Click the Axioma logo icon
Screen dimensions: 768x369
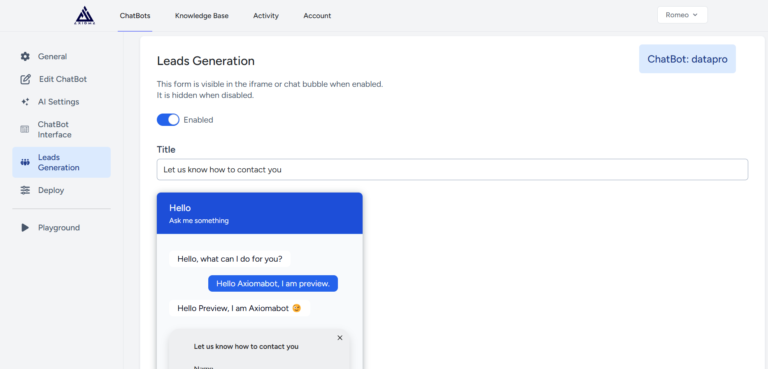click(x=85, y=15)
